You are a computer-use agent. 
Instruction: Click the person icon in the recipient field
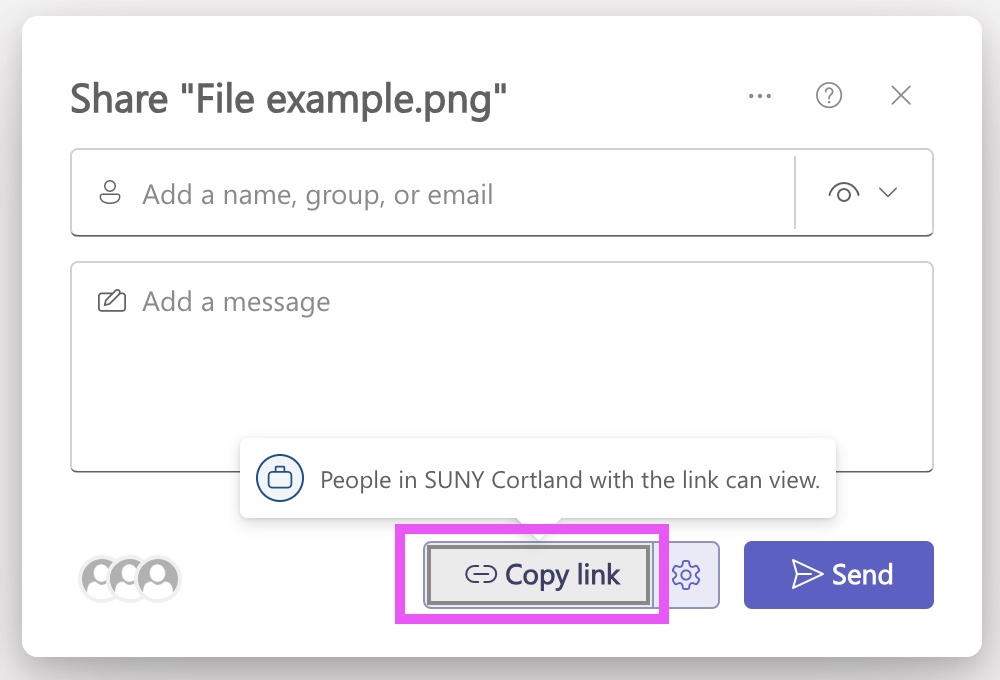110,192
